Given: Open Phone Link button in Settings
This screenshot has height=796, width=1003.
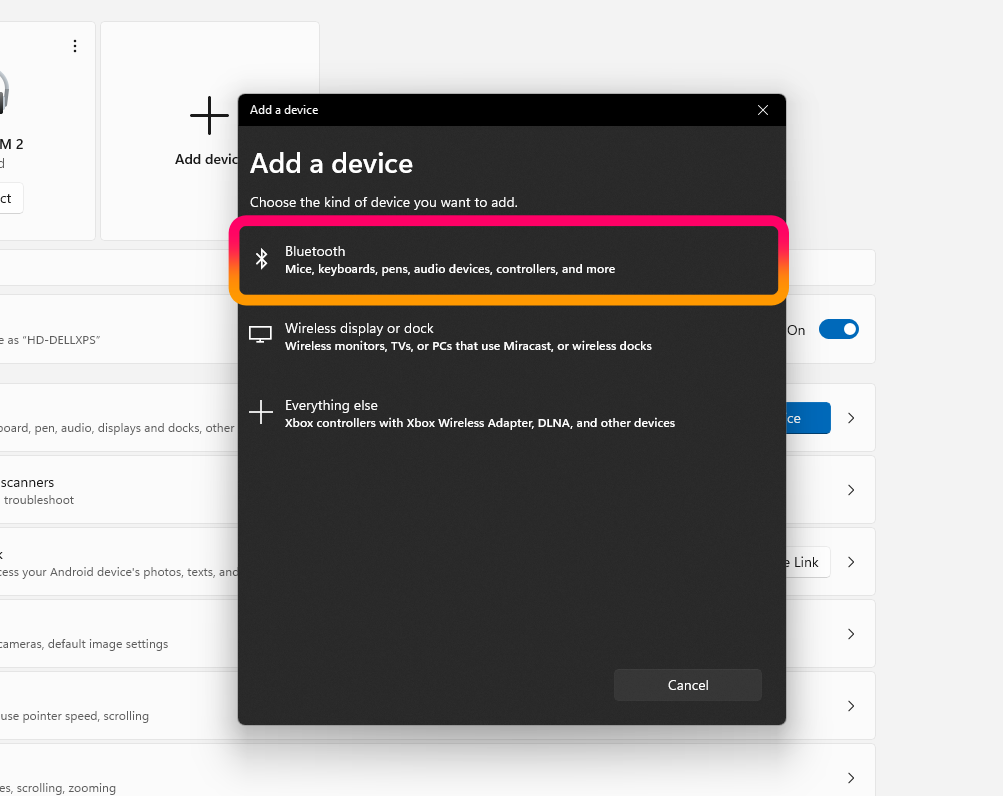Looking at the screenshot, I should 809,562.
